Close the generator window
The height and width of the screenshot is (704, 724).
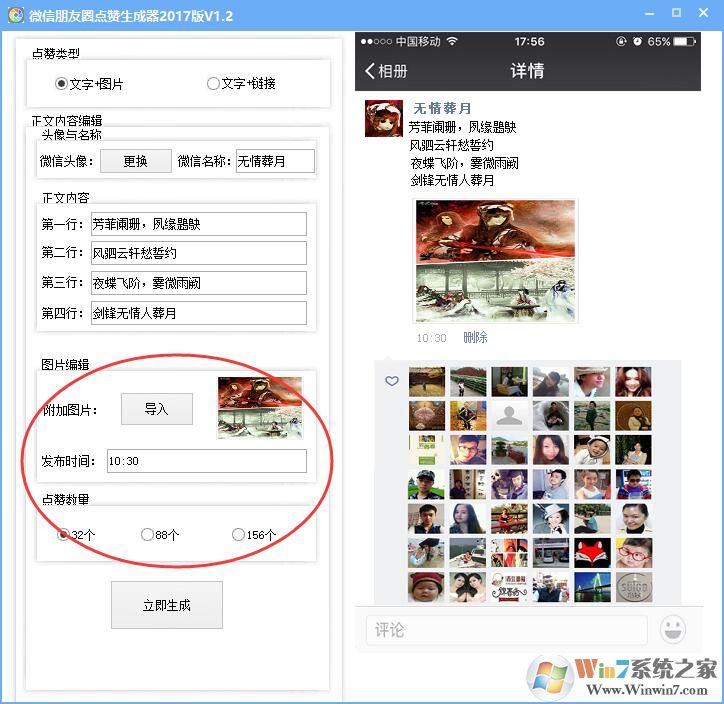[703, 13]
